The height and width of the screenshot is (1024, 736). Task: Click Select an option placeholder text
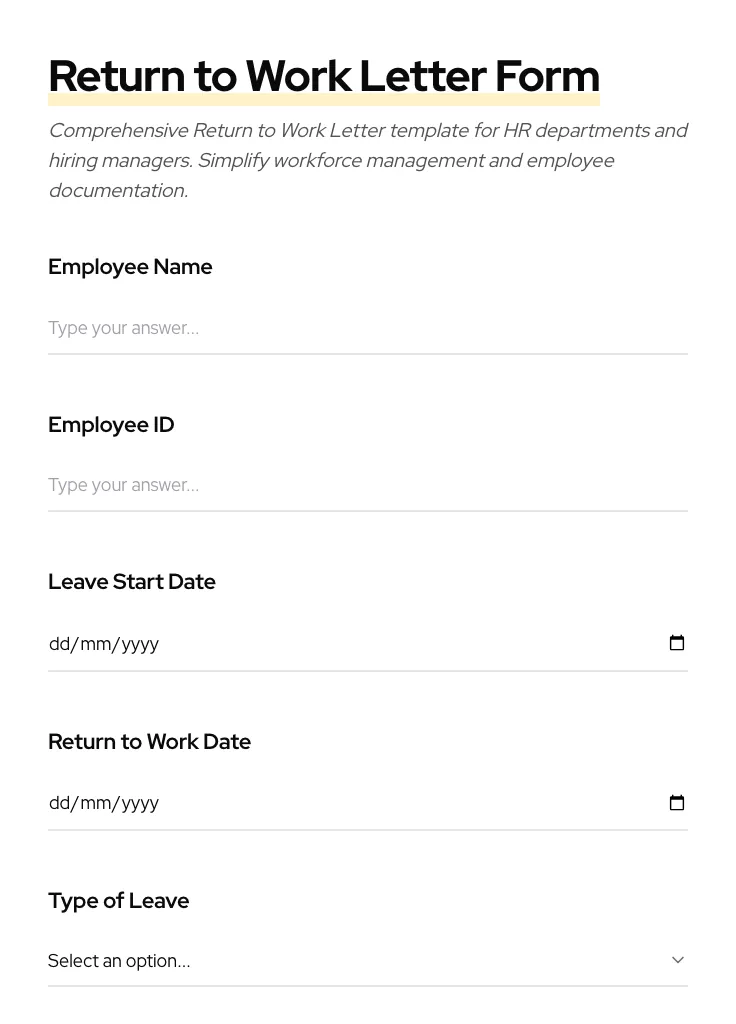coord(119,960)
